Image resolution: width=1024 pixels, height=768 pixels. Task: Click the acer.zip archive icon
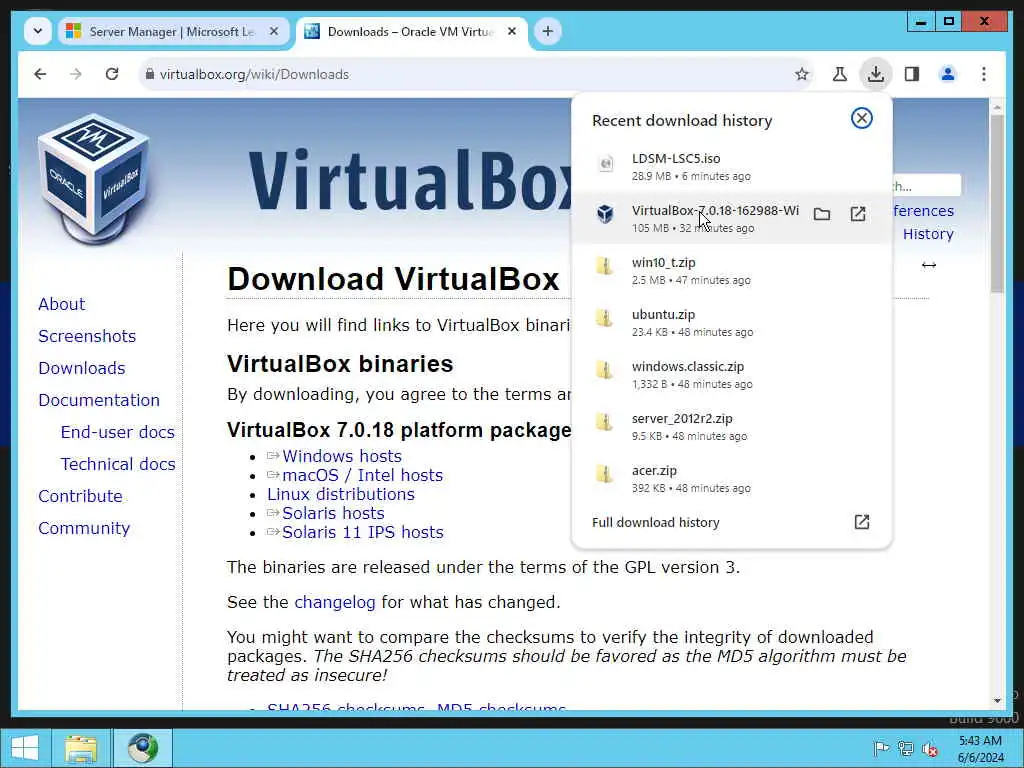pos(605,474)
